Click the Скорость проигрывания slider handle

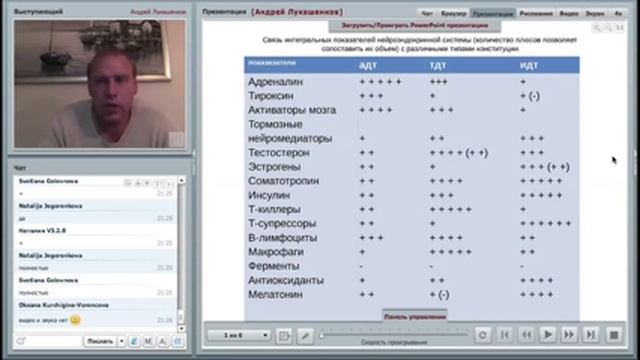pyautogui.click(x=322, y=336)
